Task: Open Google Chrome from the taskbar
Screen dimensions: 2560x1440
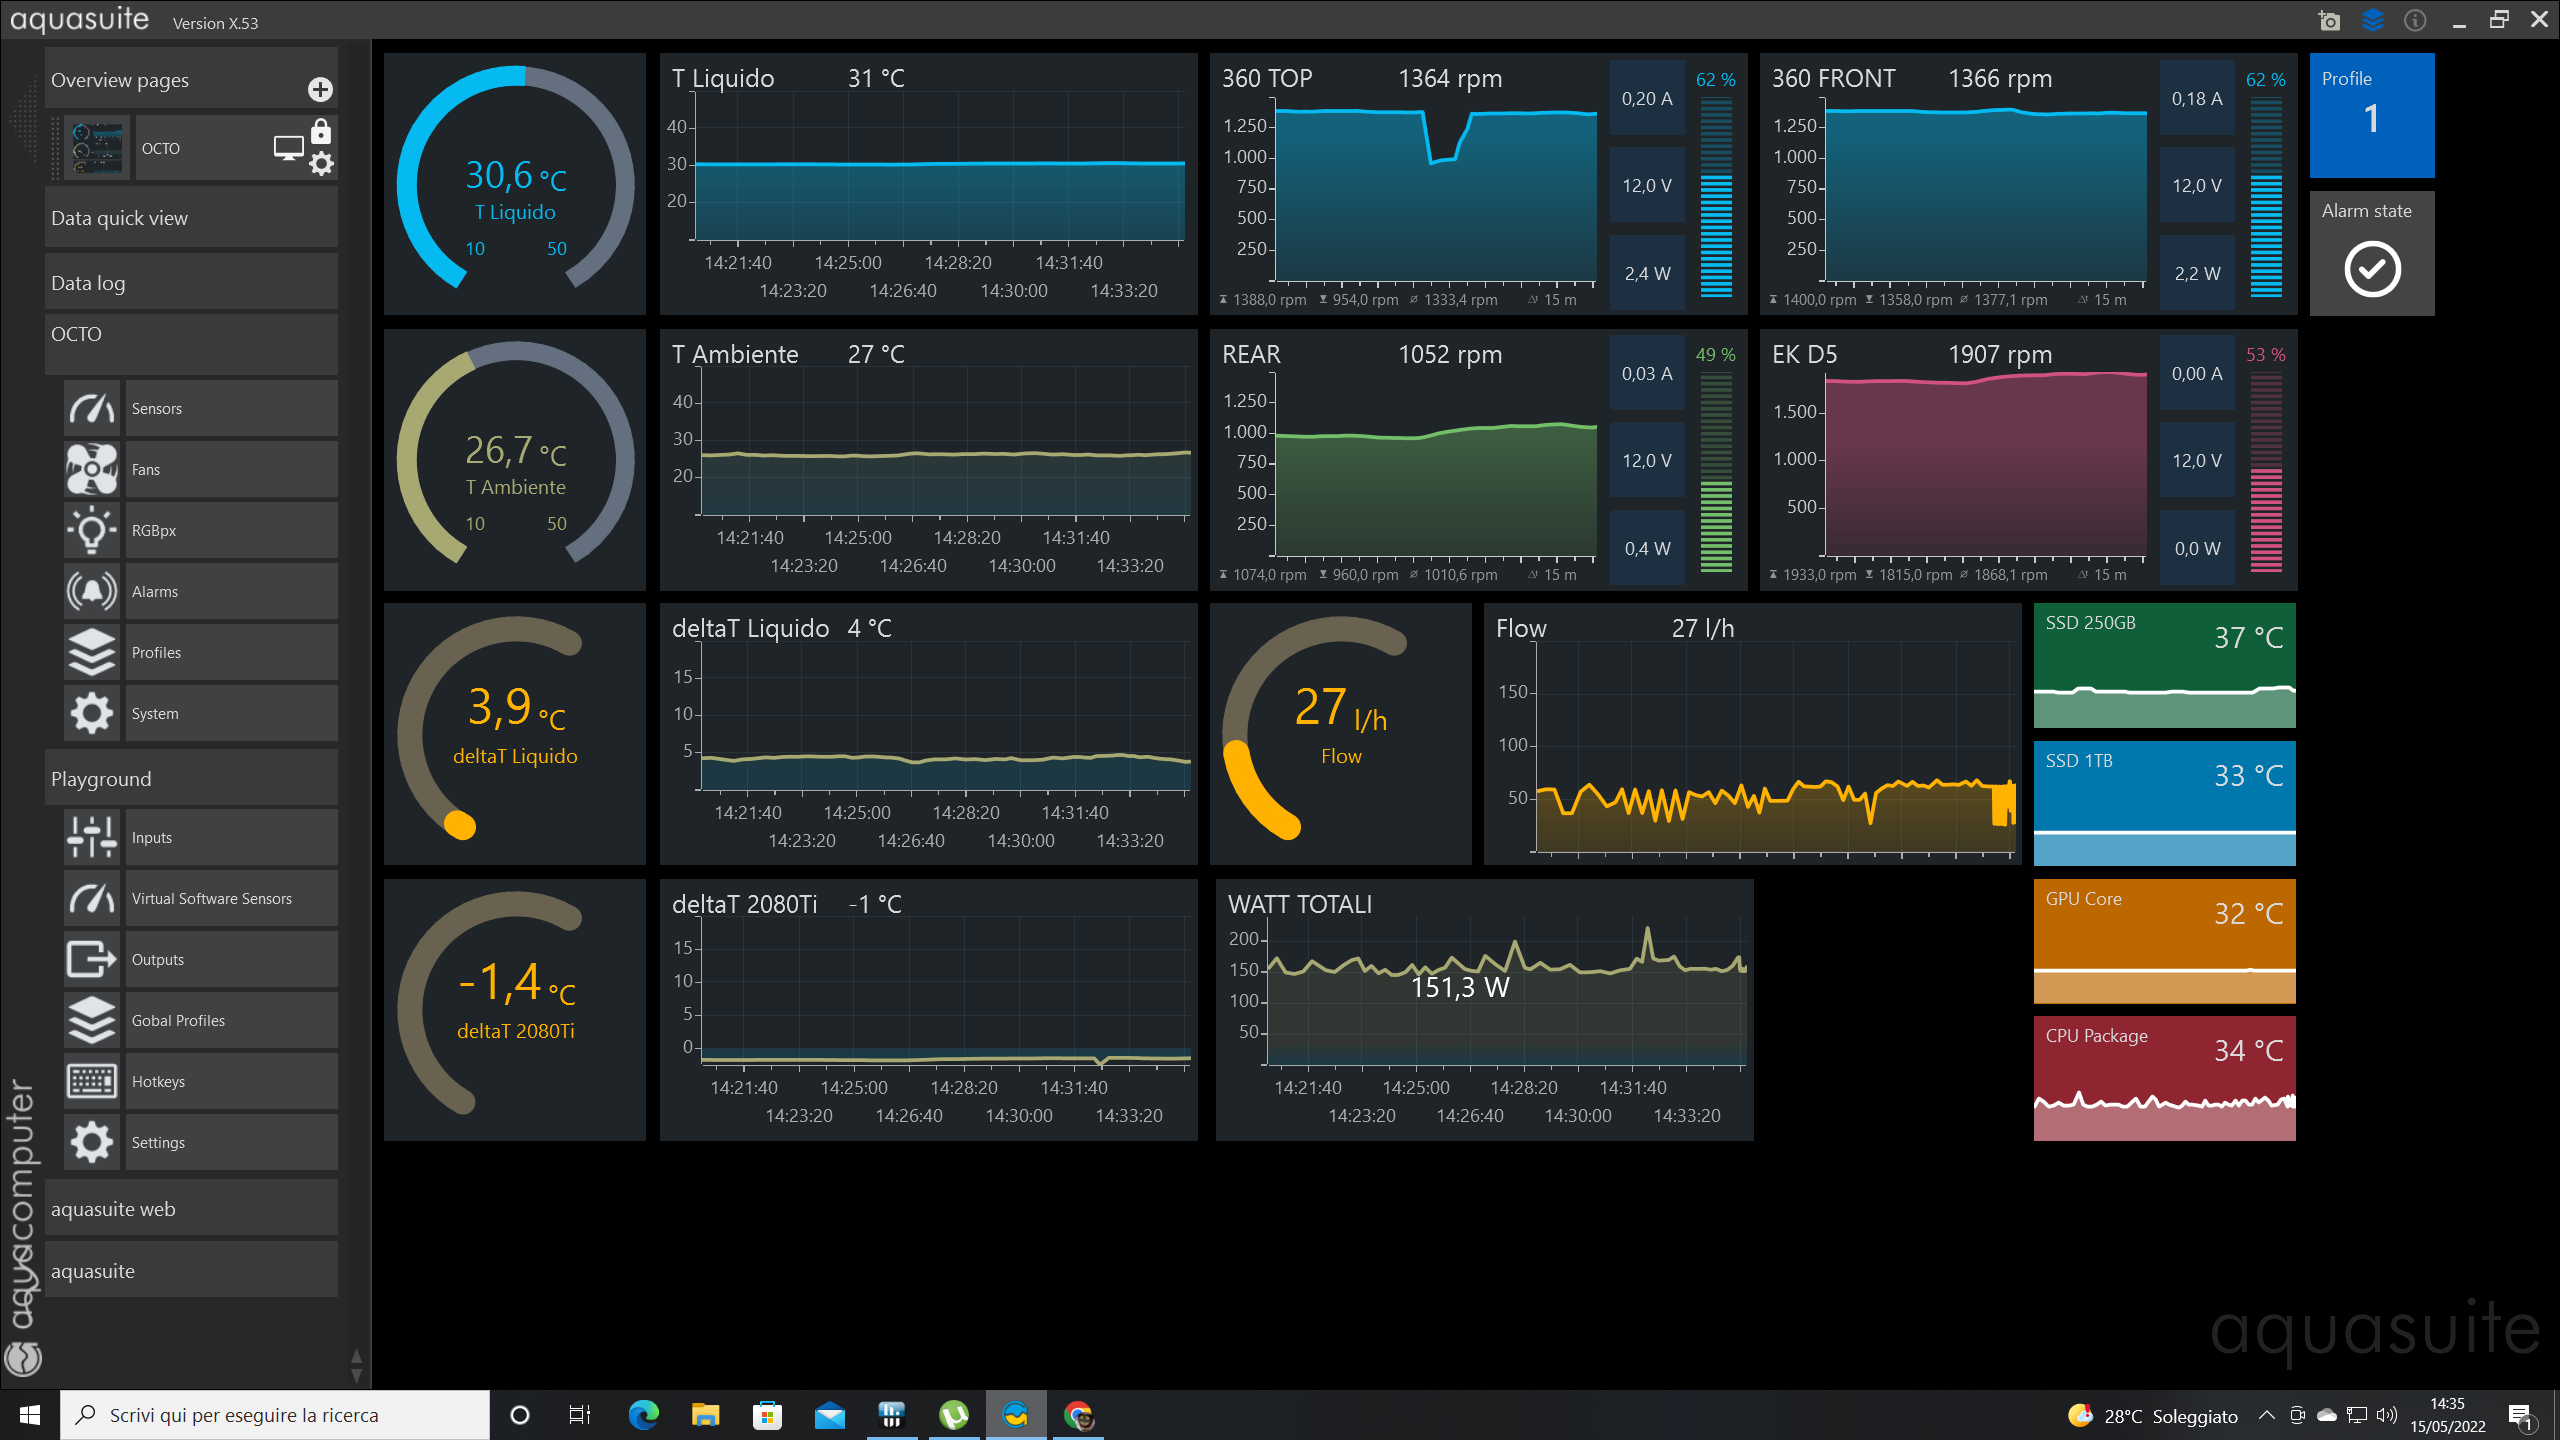Action: click(1078, 1415)
